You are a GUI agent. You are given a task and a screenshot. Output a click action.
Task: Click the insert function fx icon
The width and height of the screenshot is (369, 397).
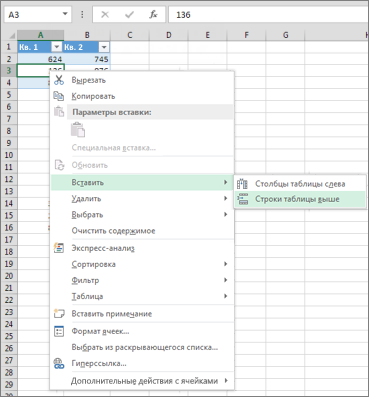[x=153, y=15]
